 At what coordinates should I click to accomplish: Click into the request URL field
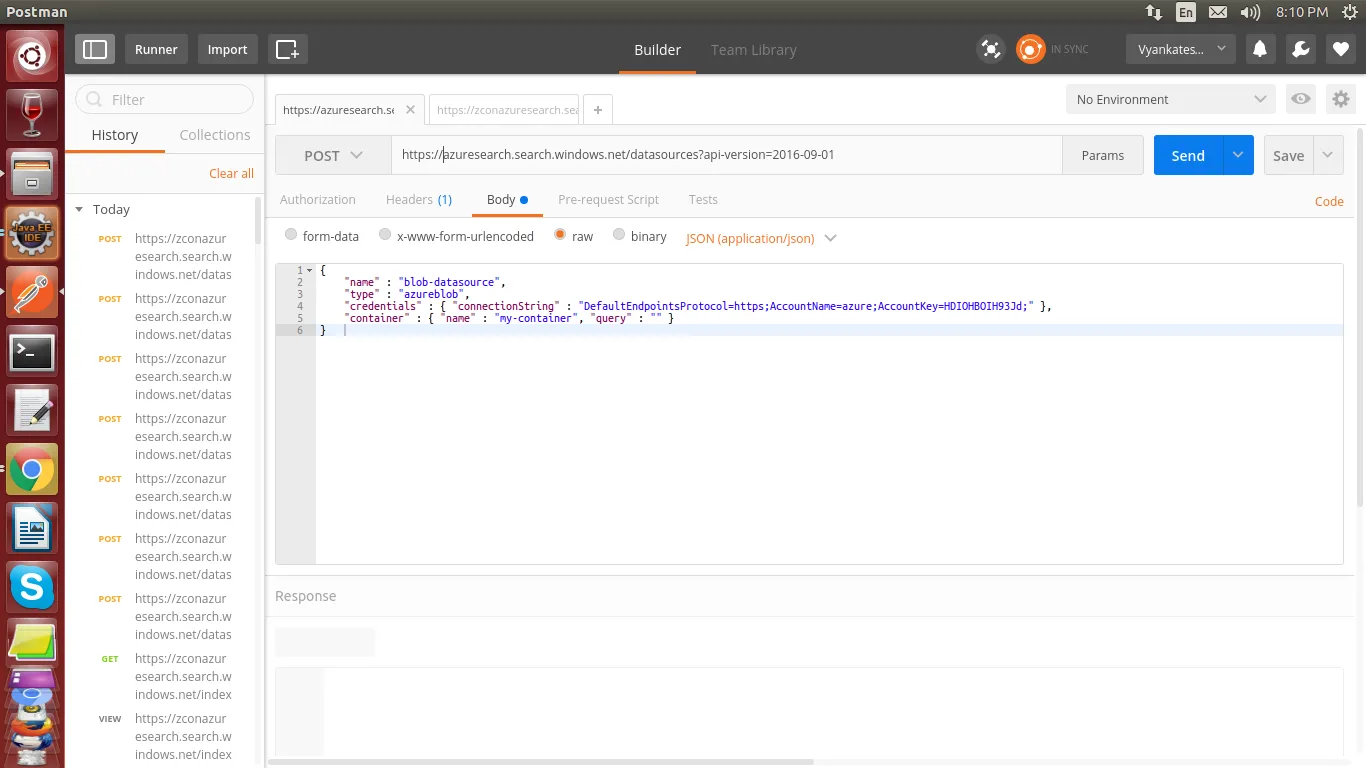(x=727, y=155)
